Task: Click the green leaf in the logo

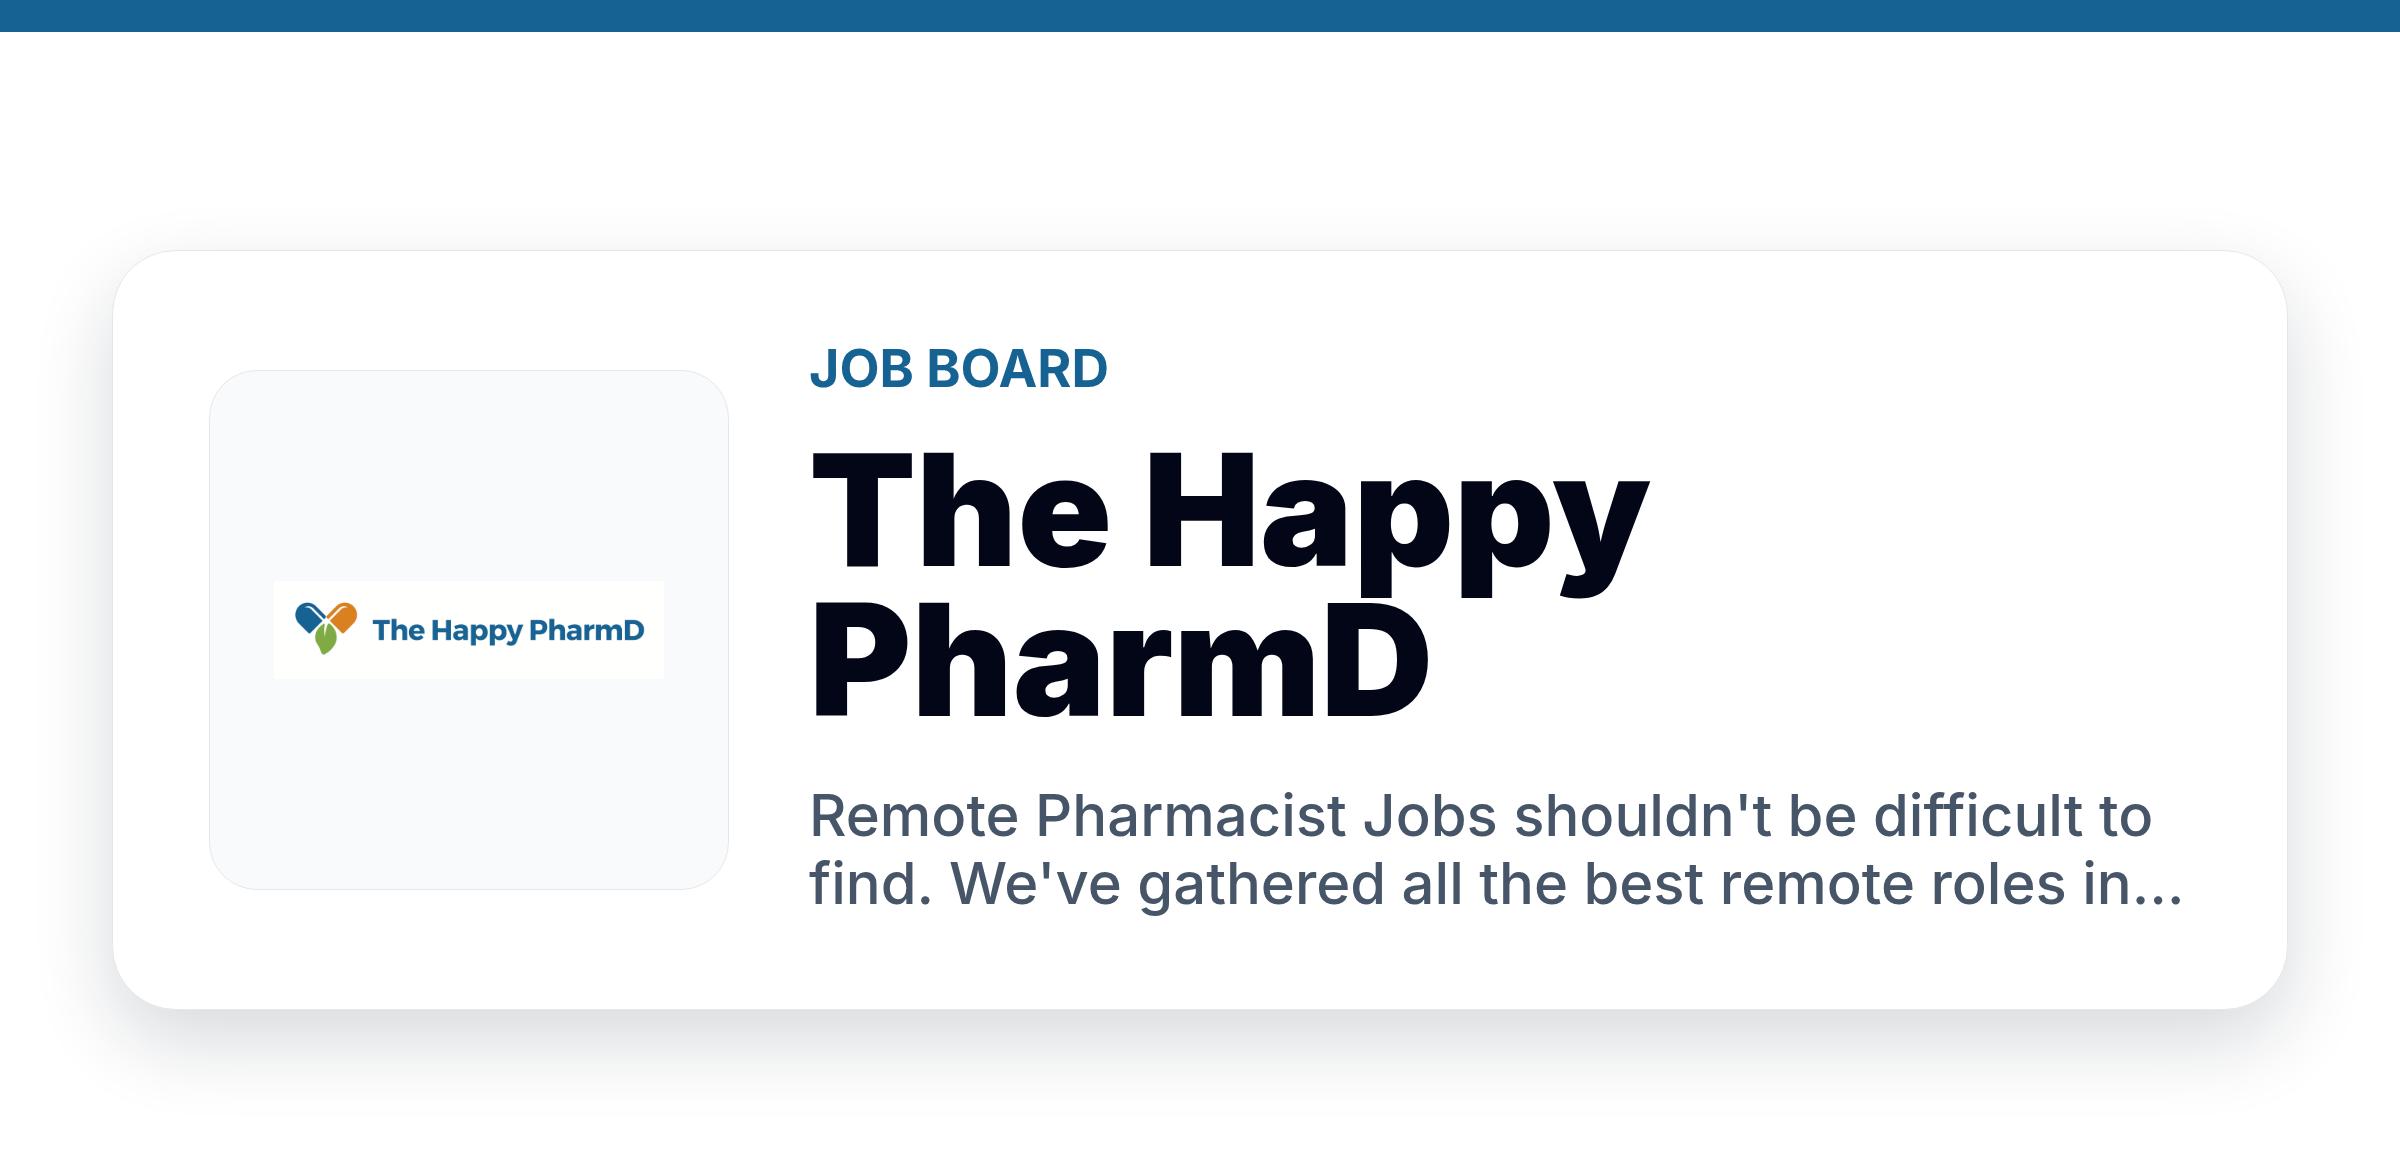Action: (x=325, y=640)
